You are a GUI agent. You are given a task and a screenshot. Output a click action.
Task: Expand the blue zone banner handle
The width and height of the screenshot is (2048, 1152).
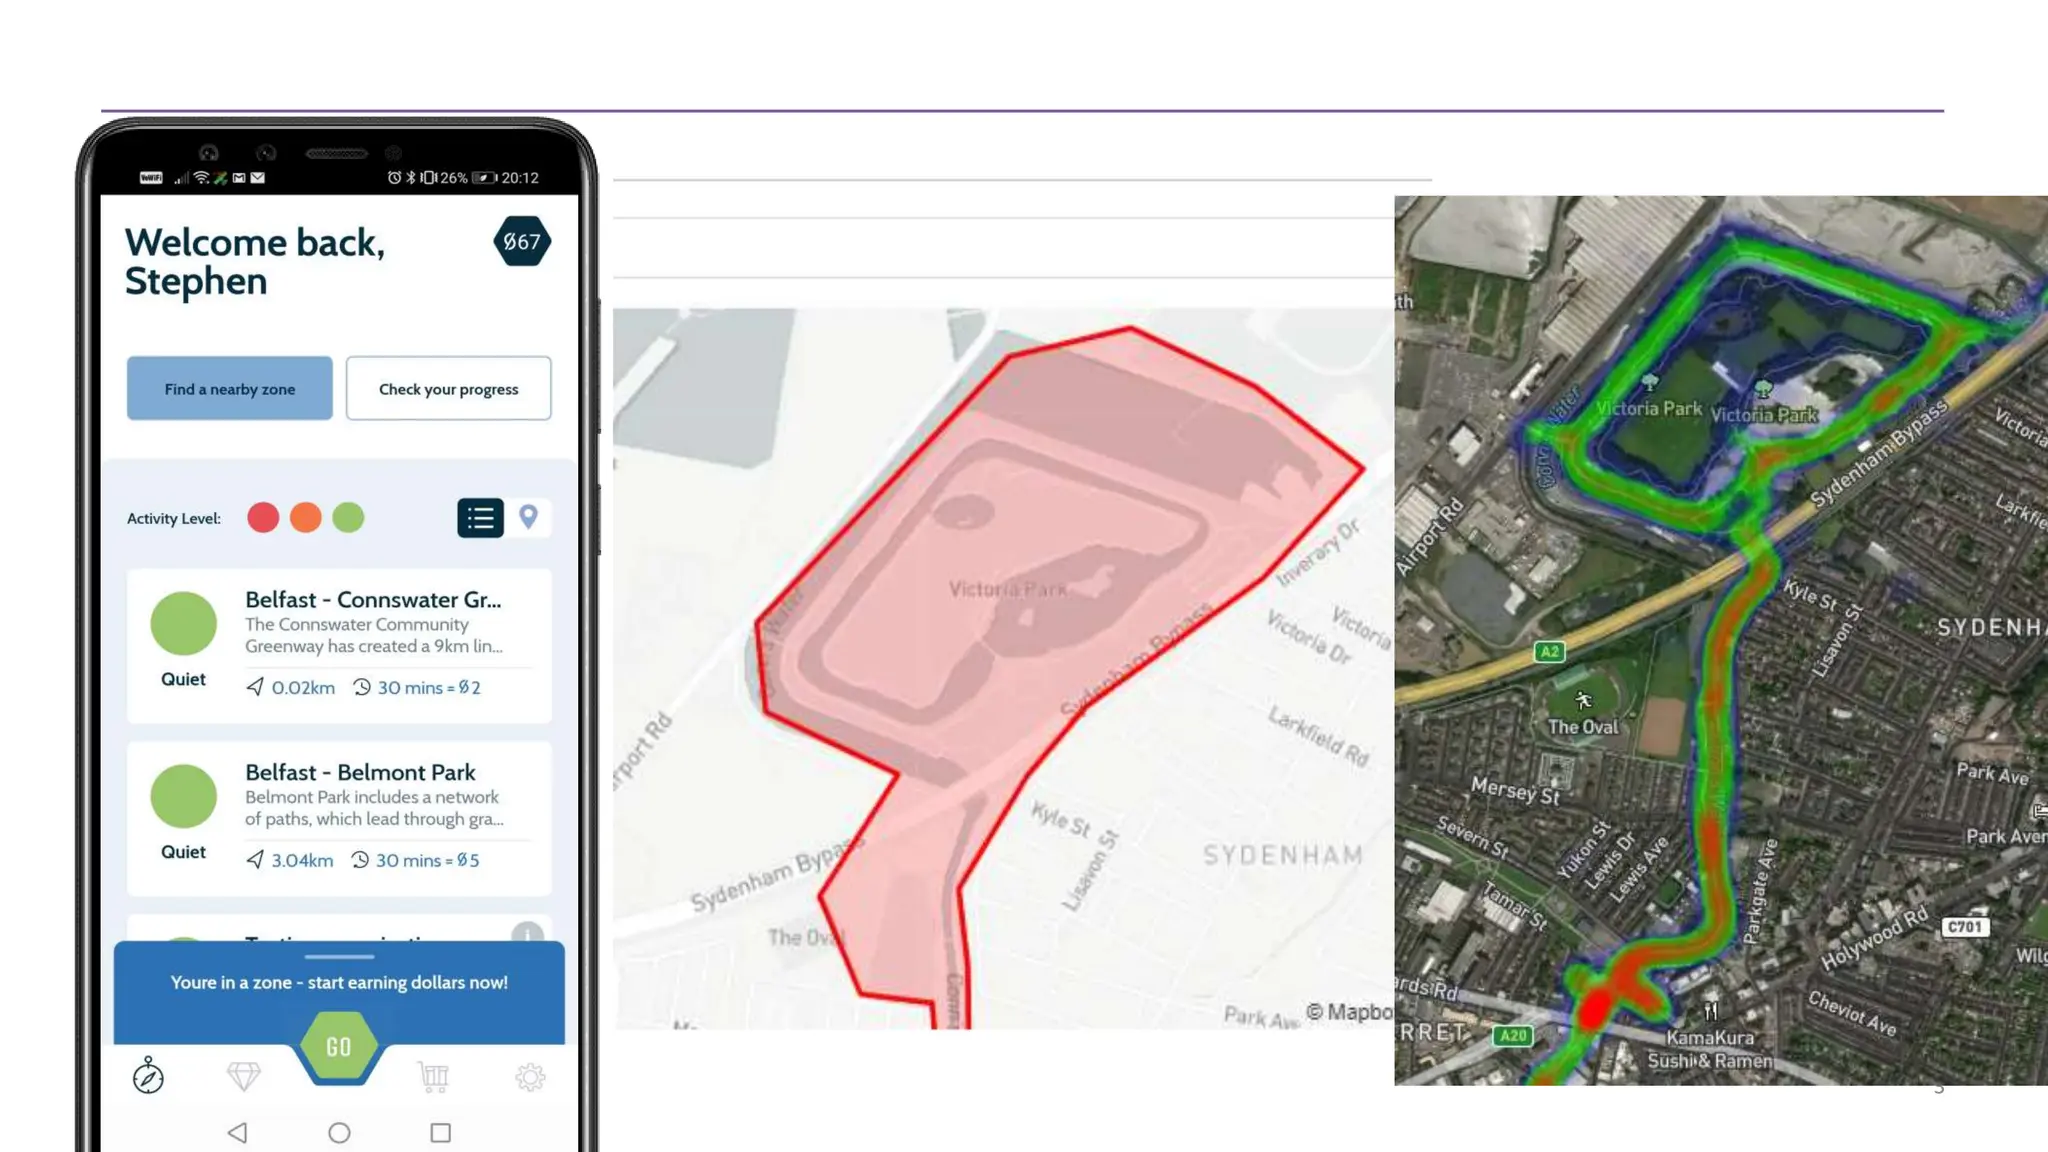tap(339, 957)
